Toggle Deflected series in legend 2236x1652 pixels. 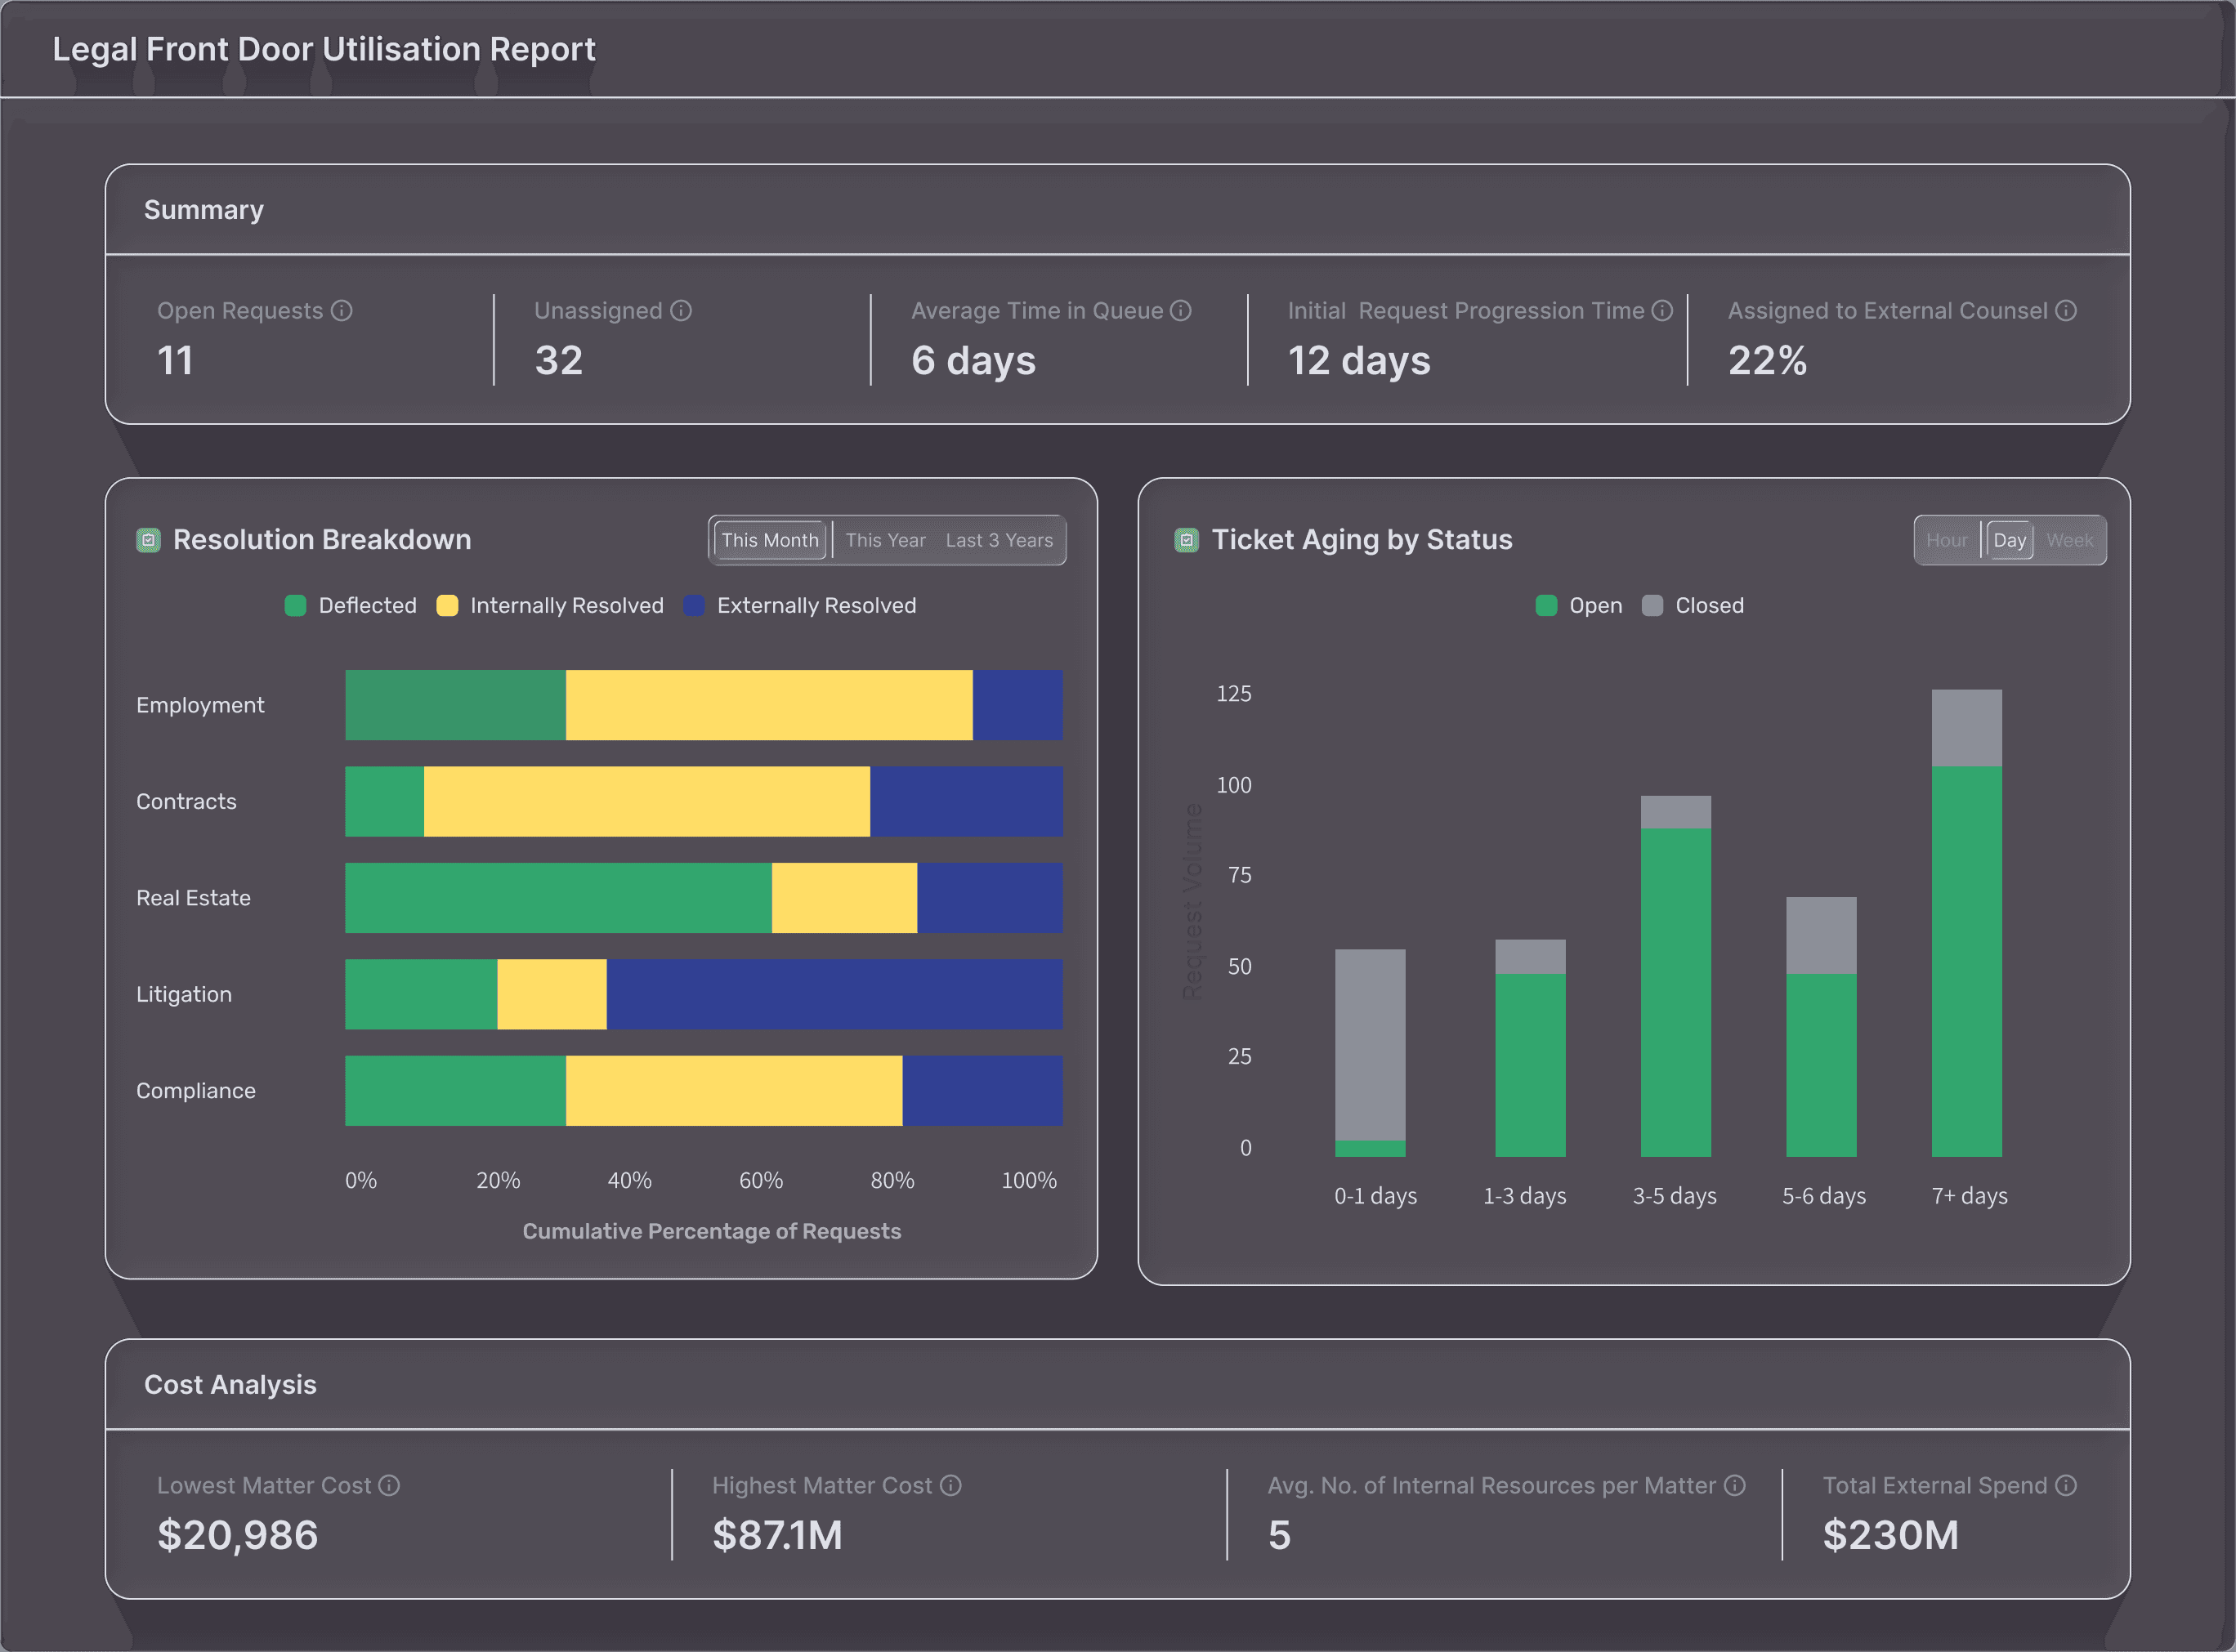351,606
